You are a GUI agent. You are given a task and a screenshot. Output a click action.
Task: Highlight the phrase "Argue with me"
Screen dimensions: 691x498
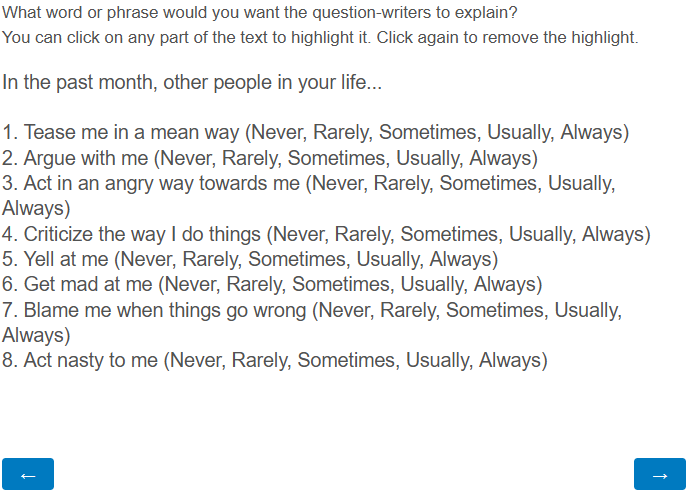click(x=87, y=158)
